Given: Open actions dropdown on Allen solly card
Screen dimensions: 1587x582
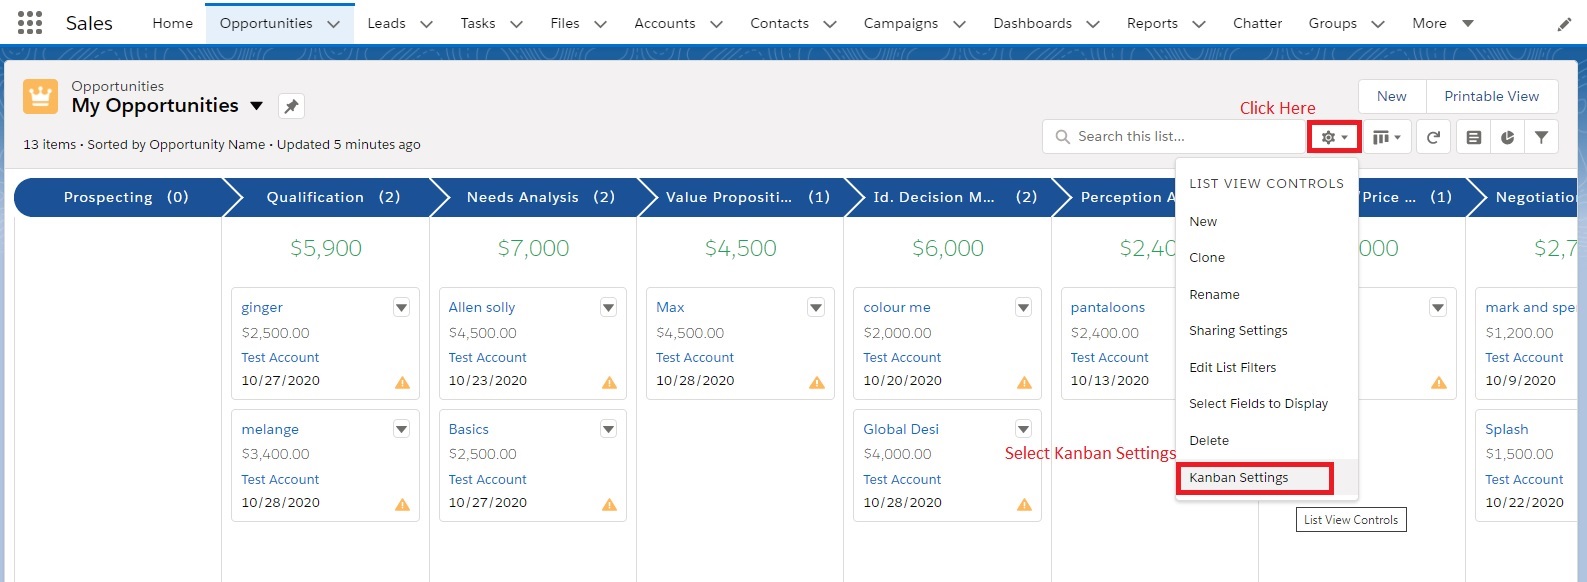Looking at the screenshot, I should [x=608, y=307].
